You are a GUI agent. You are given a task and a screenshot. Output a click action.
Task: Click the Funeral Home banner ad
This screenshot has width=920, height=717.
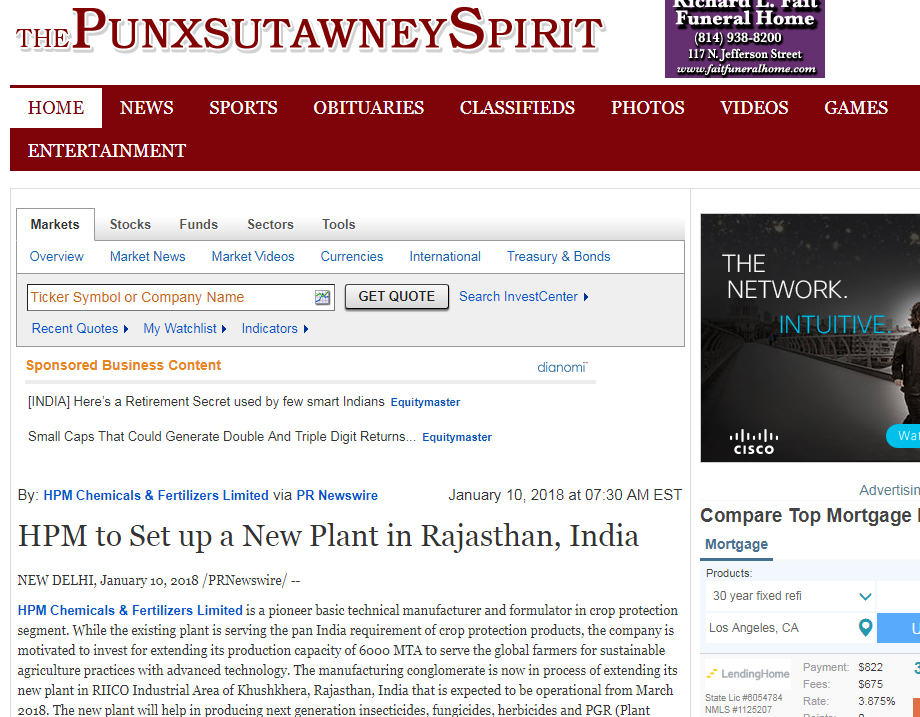pyautogui.click(x=745, y=39)
